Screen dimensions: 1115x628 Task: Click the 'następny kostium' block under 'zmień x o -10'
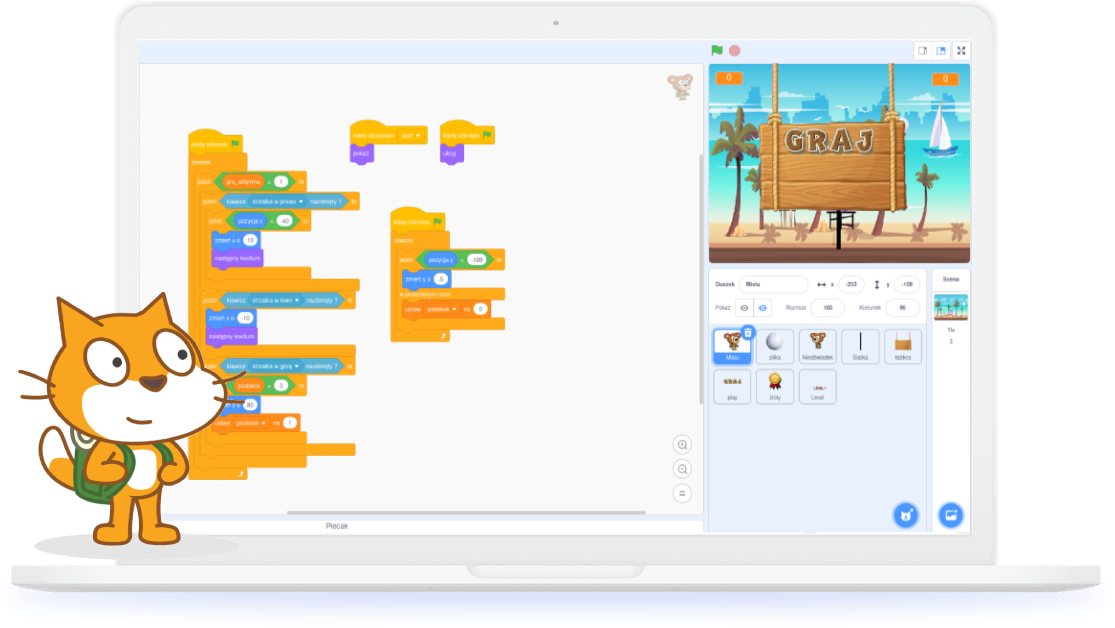pyautogui.click(x=232, y=336)
